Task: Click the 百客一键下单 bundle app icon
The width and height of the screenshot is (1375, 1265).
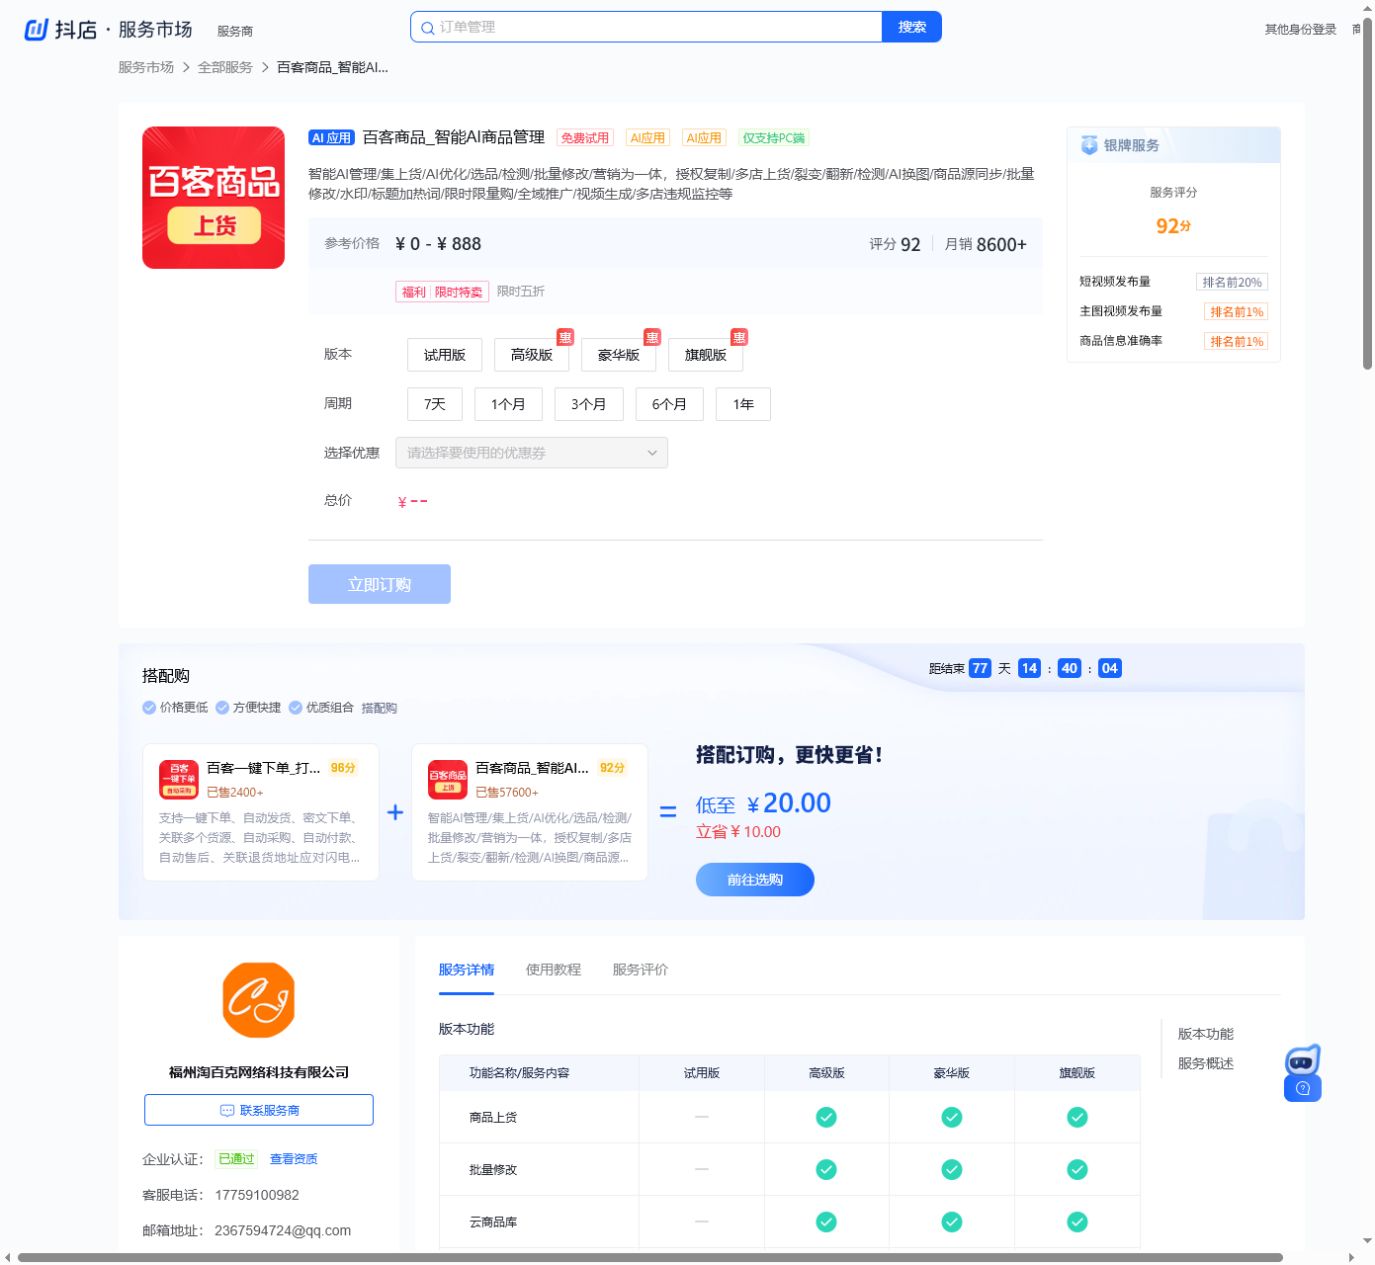Action: 179,779
